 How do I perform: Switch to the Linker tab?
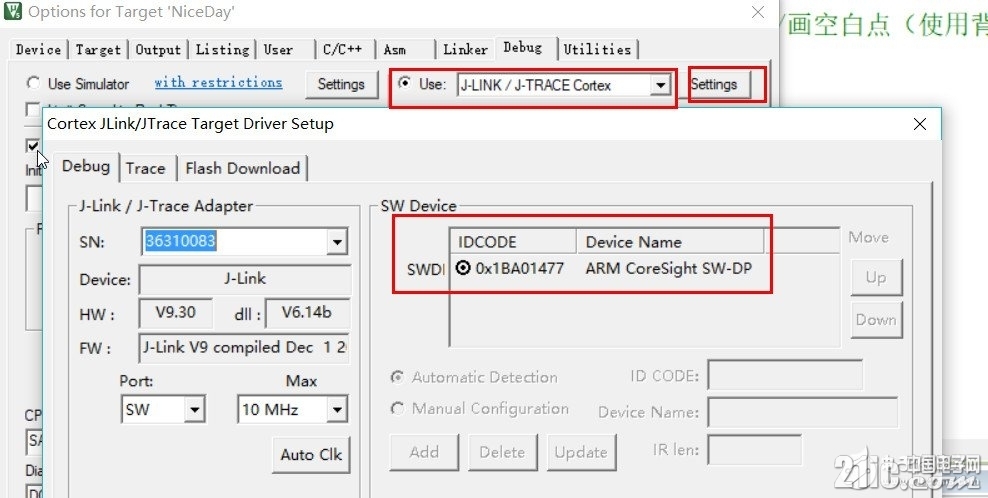point(465,49)
